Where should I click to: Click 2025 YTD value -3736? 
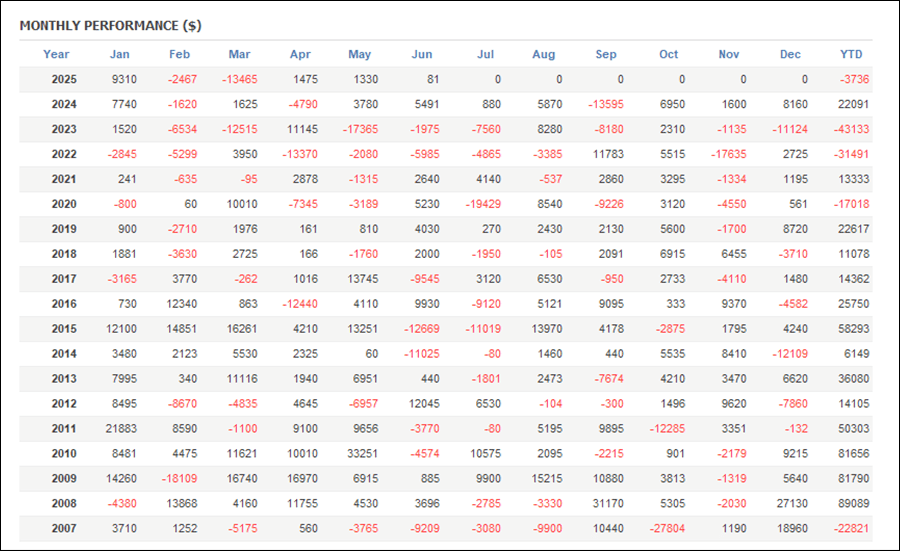855,79
